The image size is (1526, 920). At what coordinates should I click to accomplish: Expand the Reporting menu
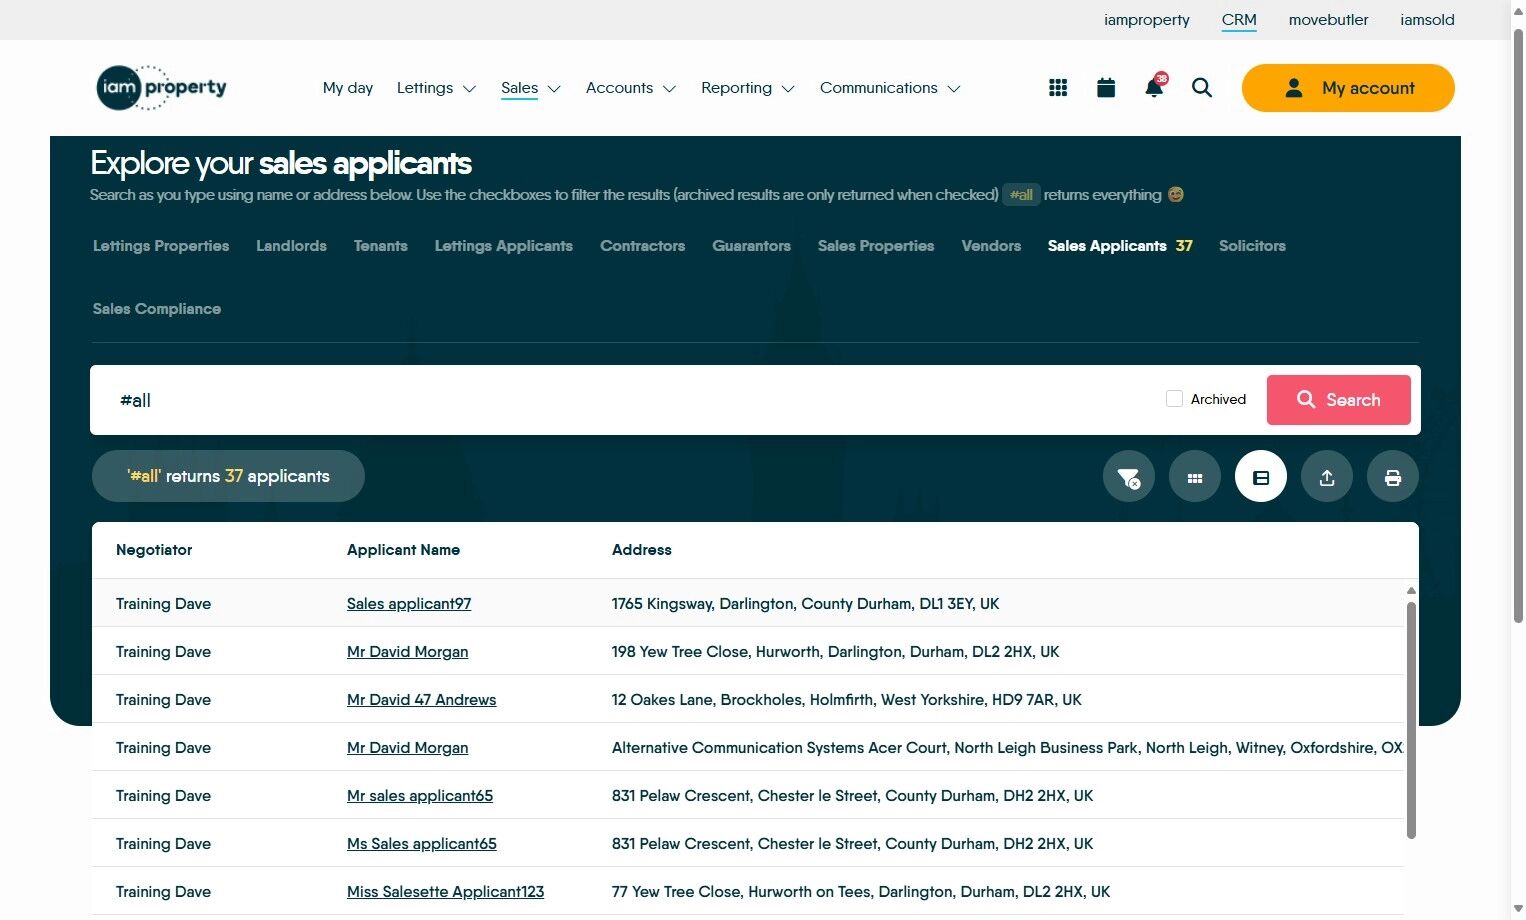coord(748,88)
